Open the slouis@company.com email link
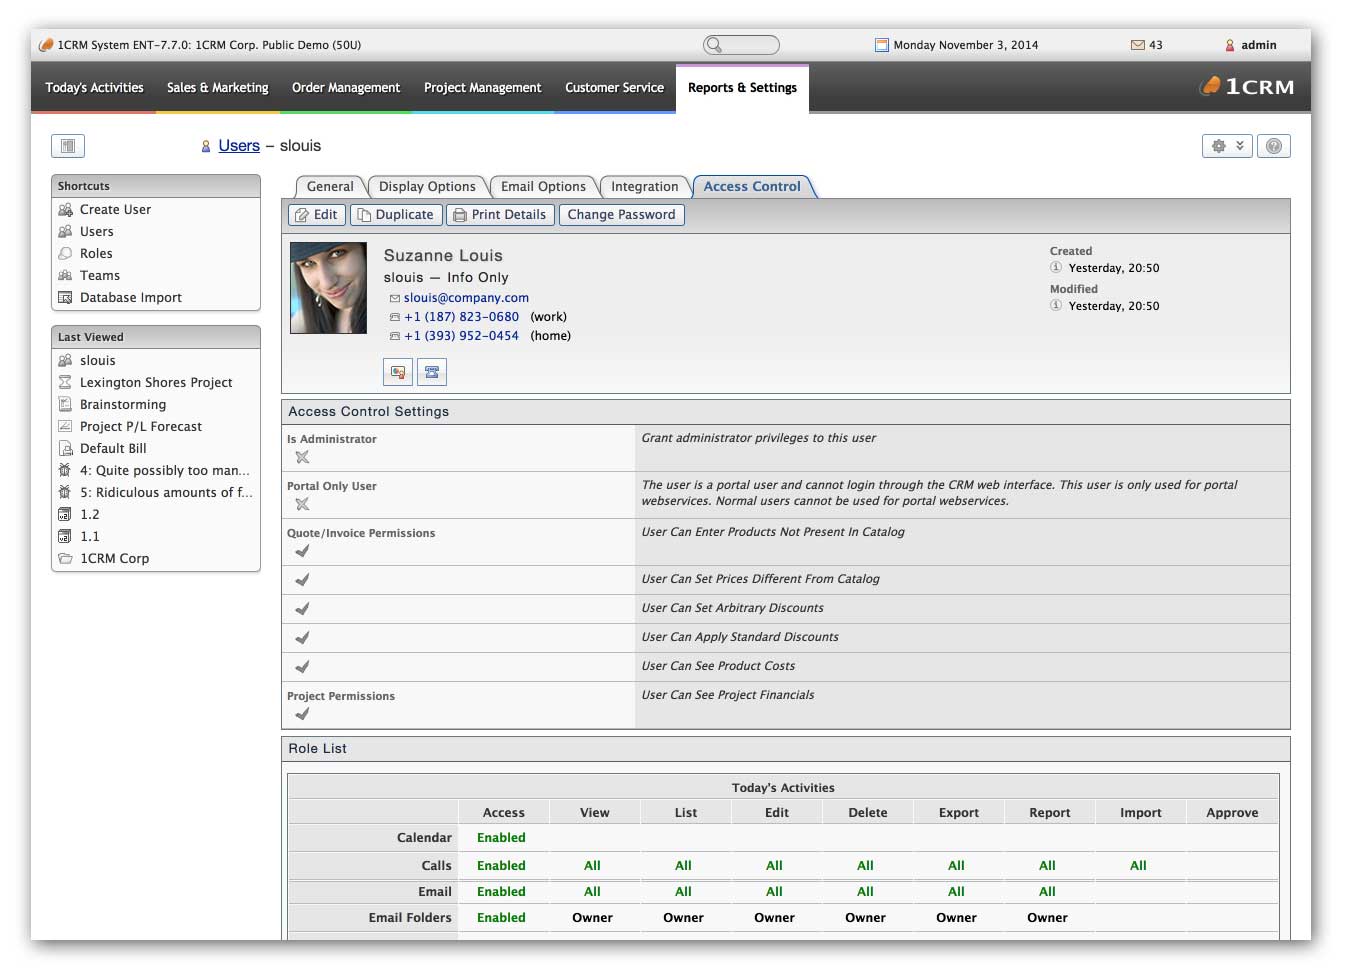The image size is (1345, 973). (x=466, y=297)
